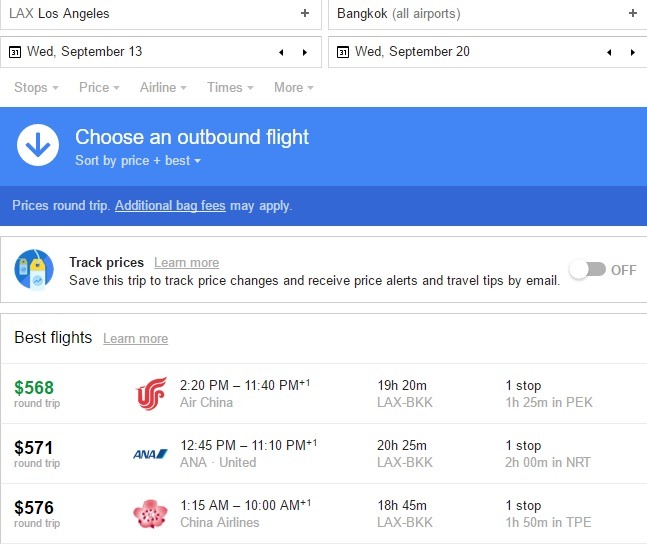Select the $568 Air China flight
Screen dimensions: 647x544
[324, 394]
